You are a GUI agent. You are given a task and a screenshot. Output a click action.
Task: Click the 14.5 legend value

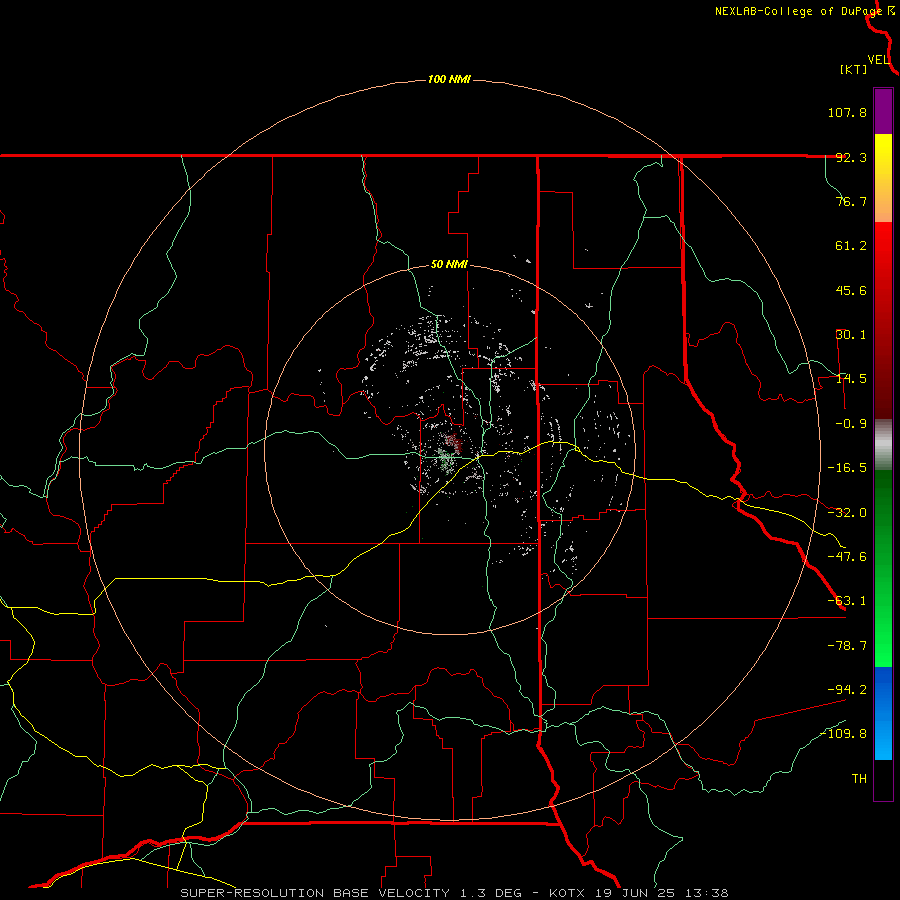pos(851,379)
